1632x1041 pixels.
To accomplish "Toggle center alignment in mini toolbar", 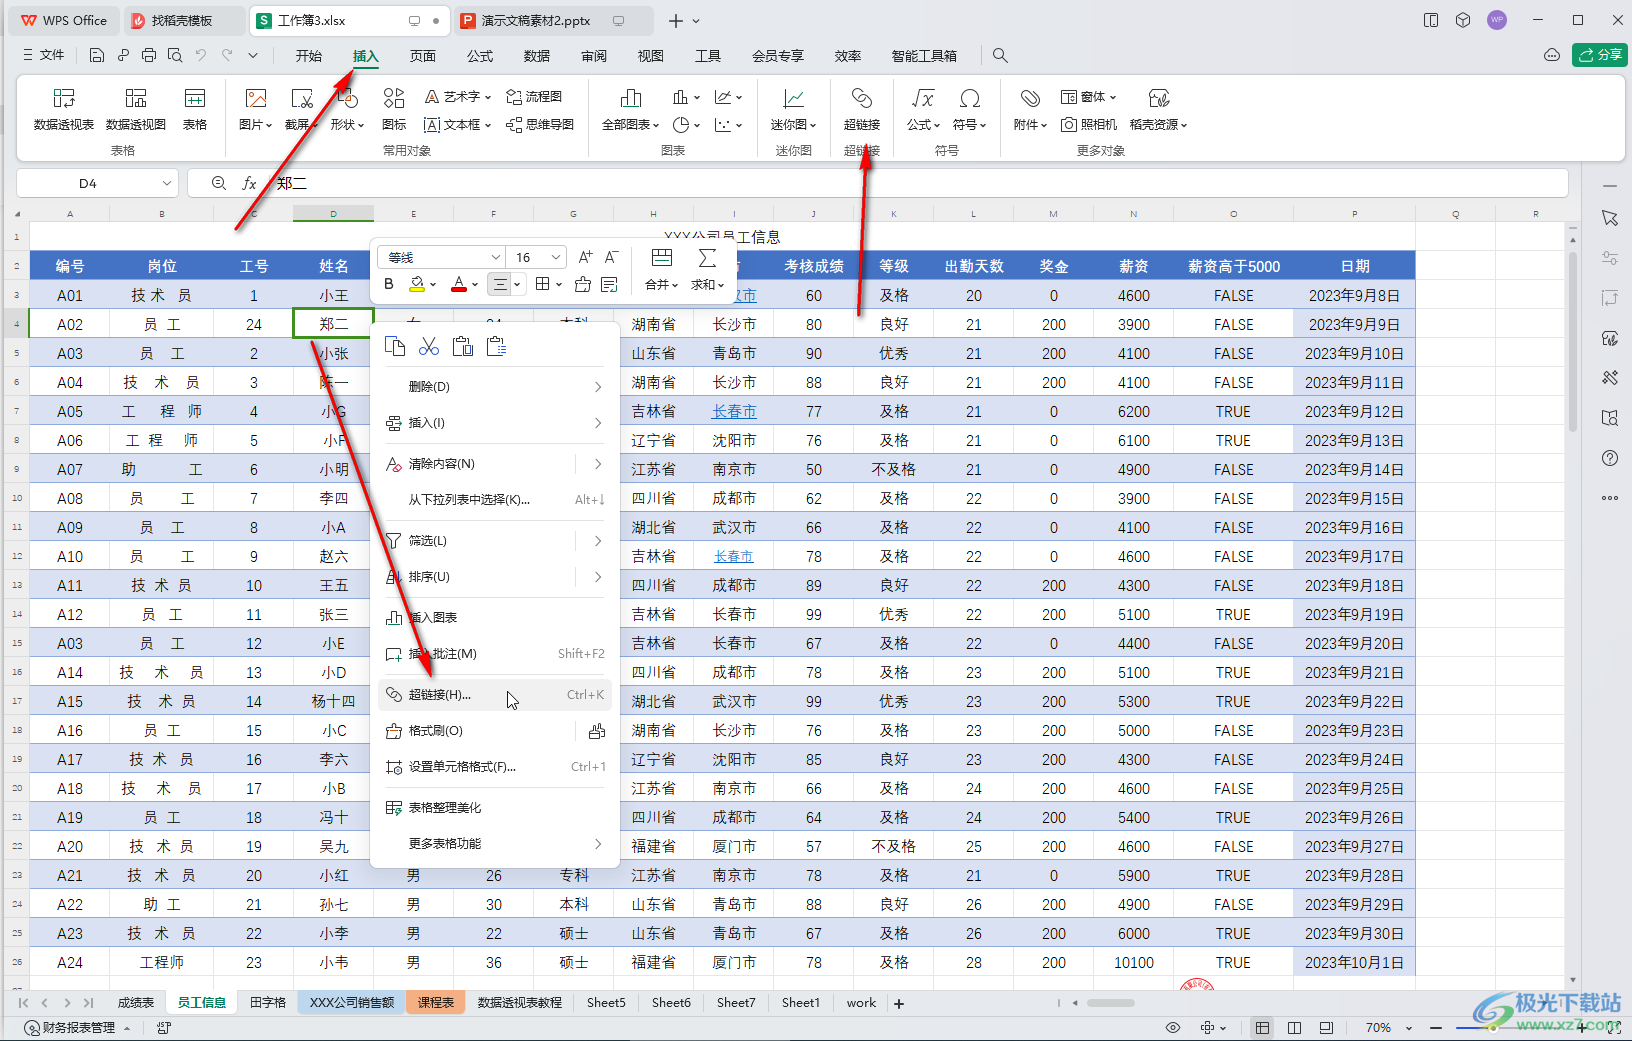I will [x=500, y=284].
